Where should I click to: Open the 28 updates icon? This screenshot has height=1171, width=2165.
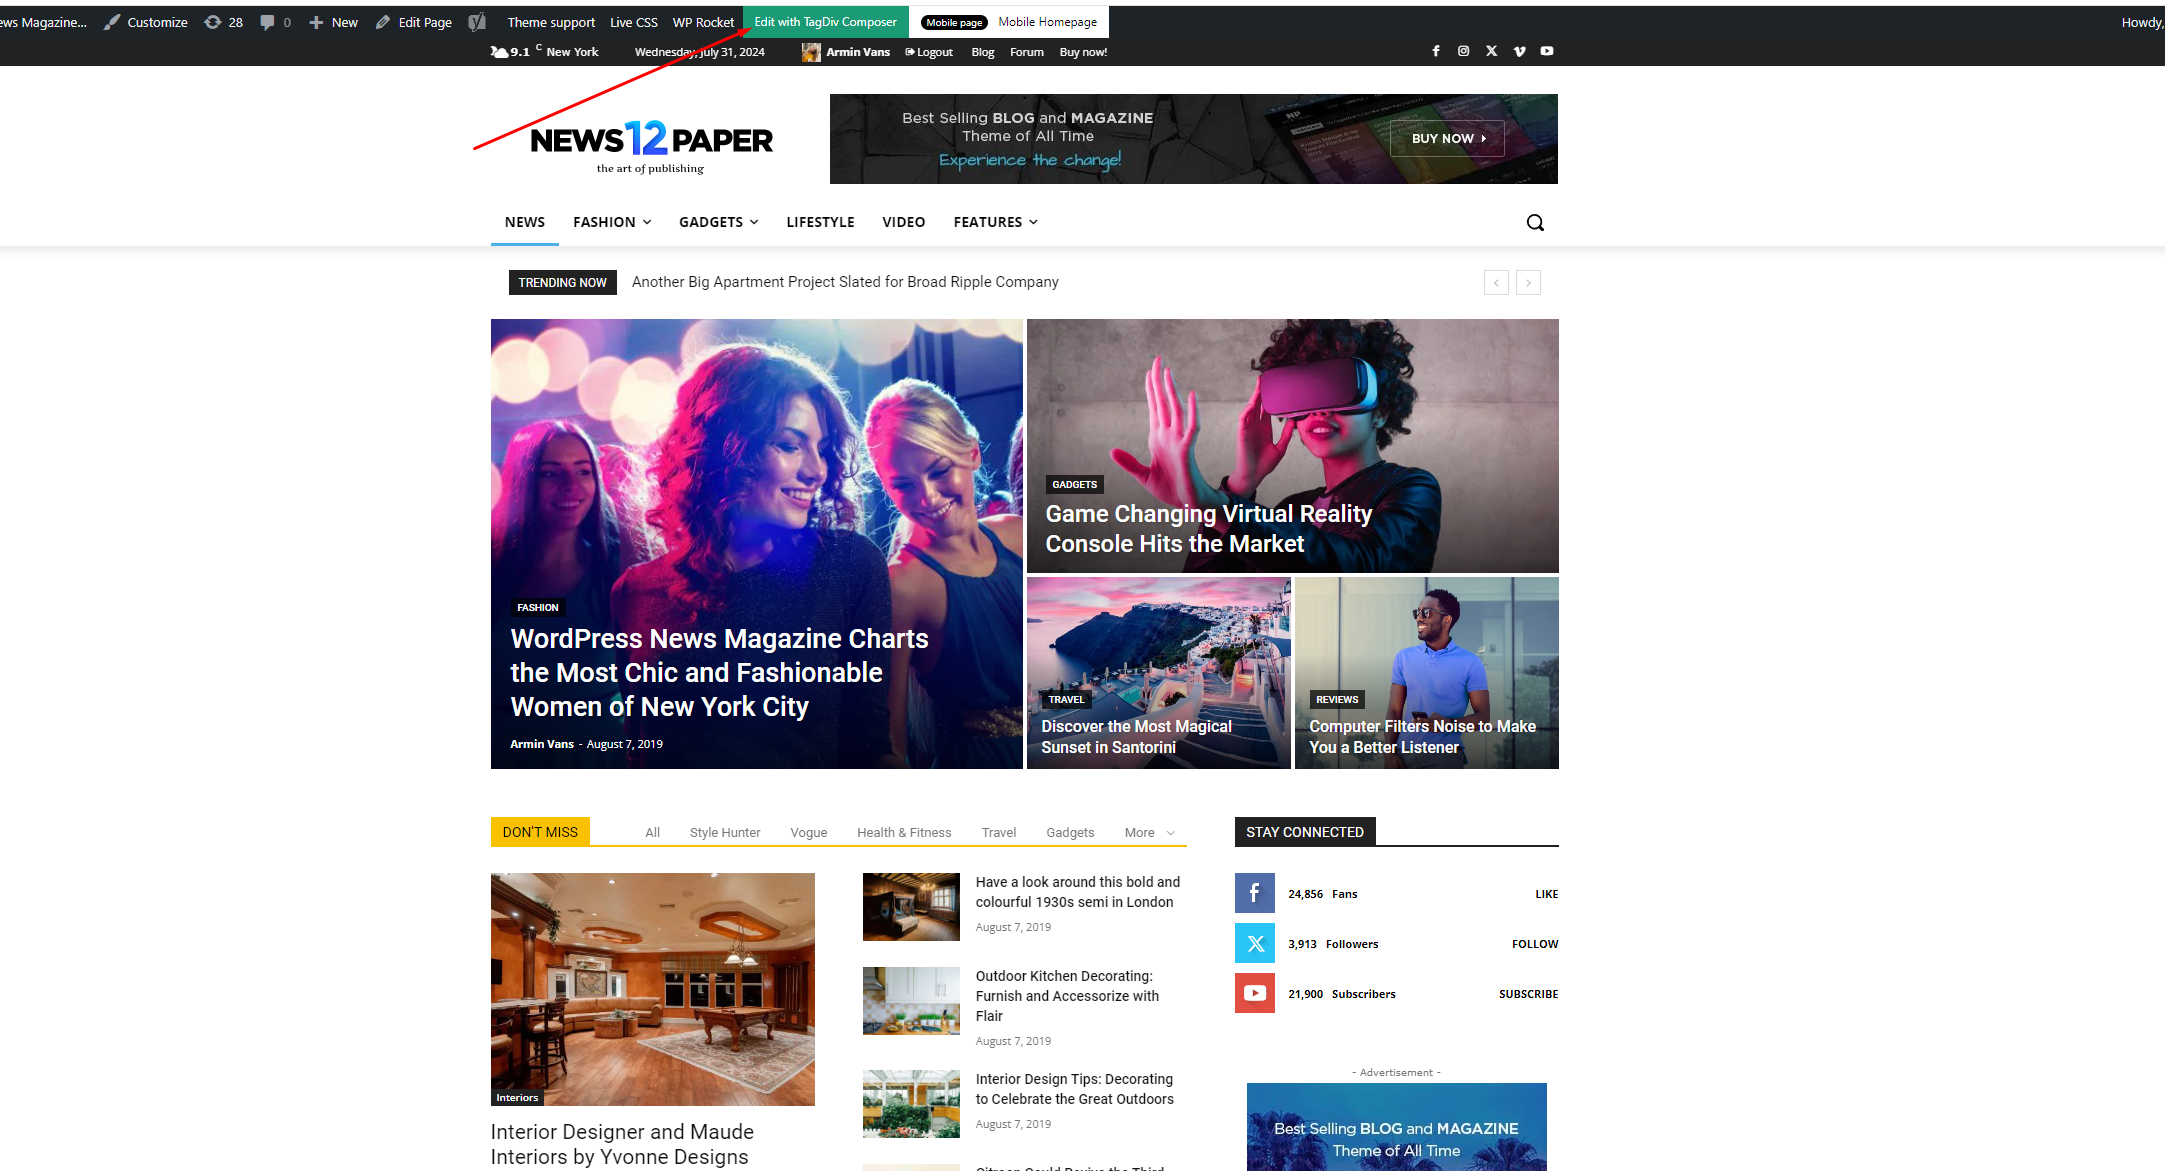(x=224, y=22)
